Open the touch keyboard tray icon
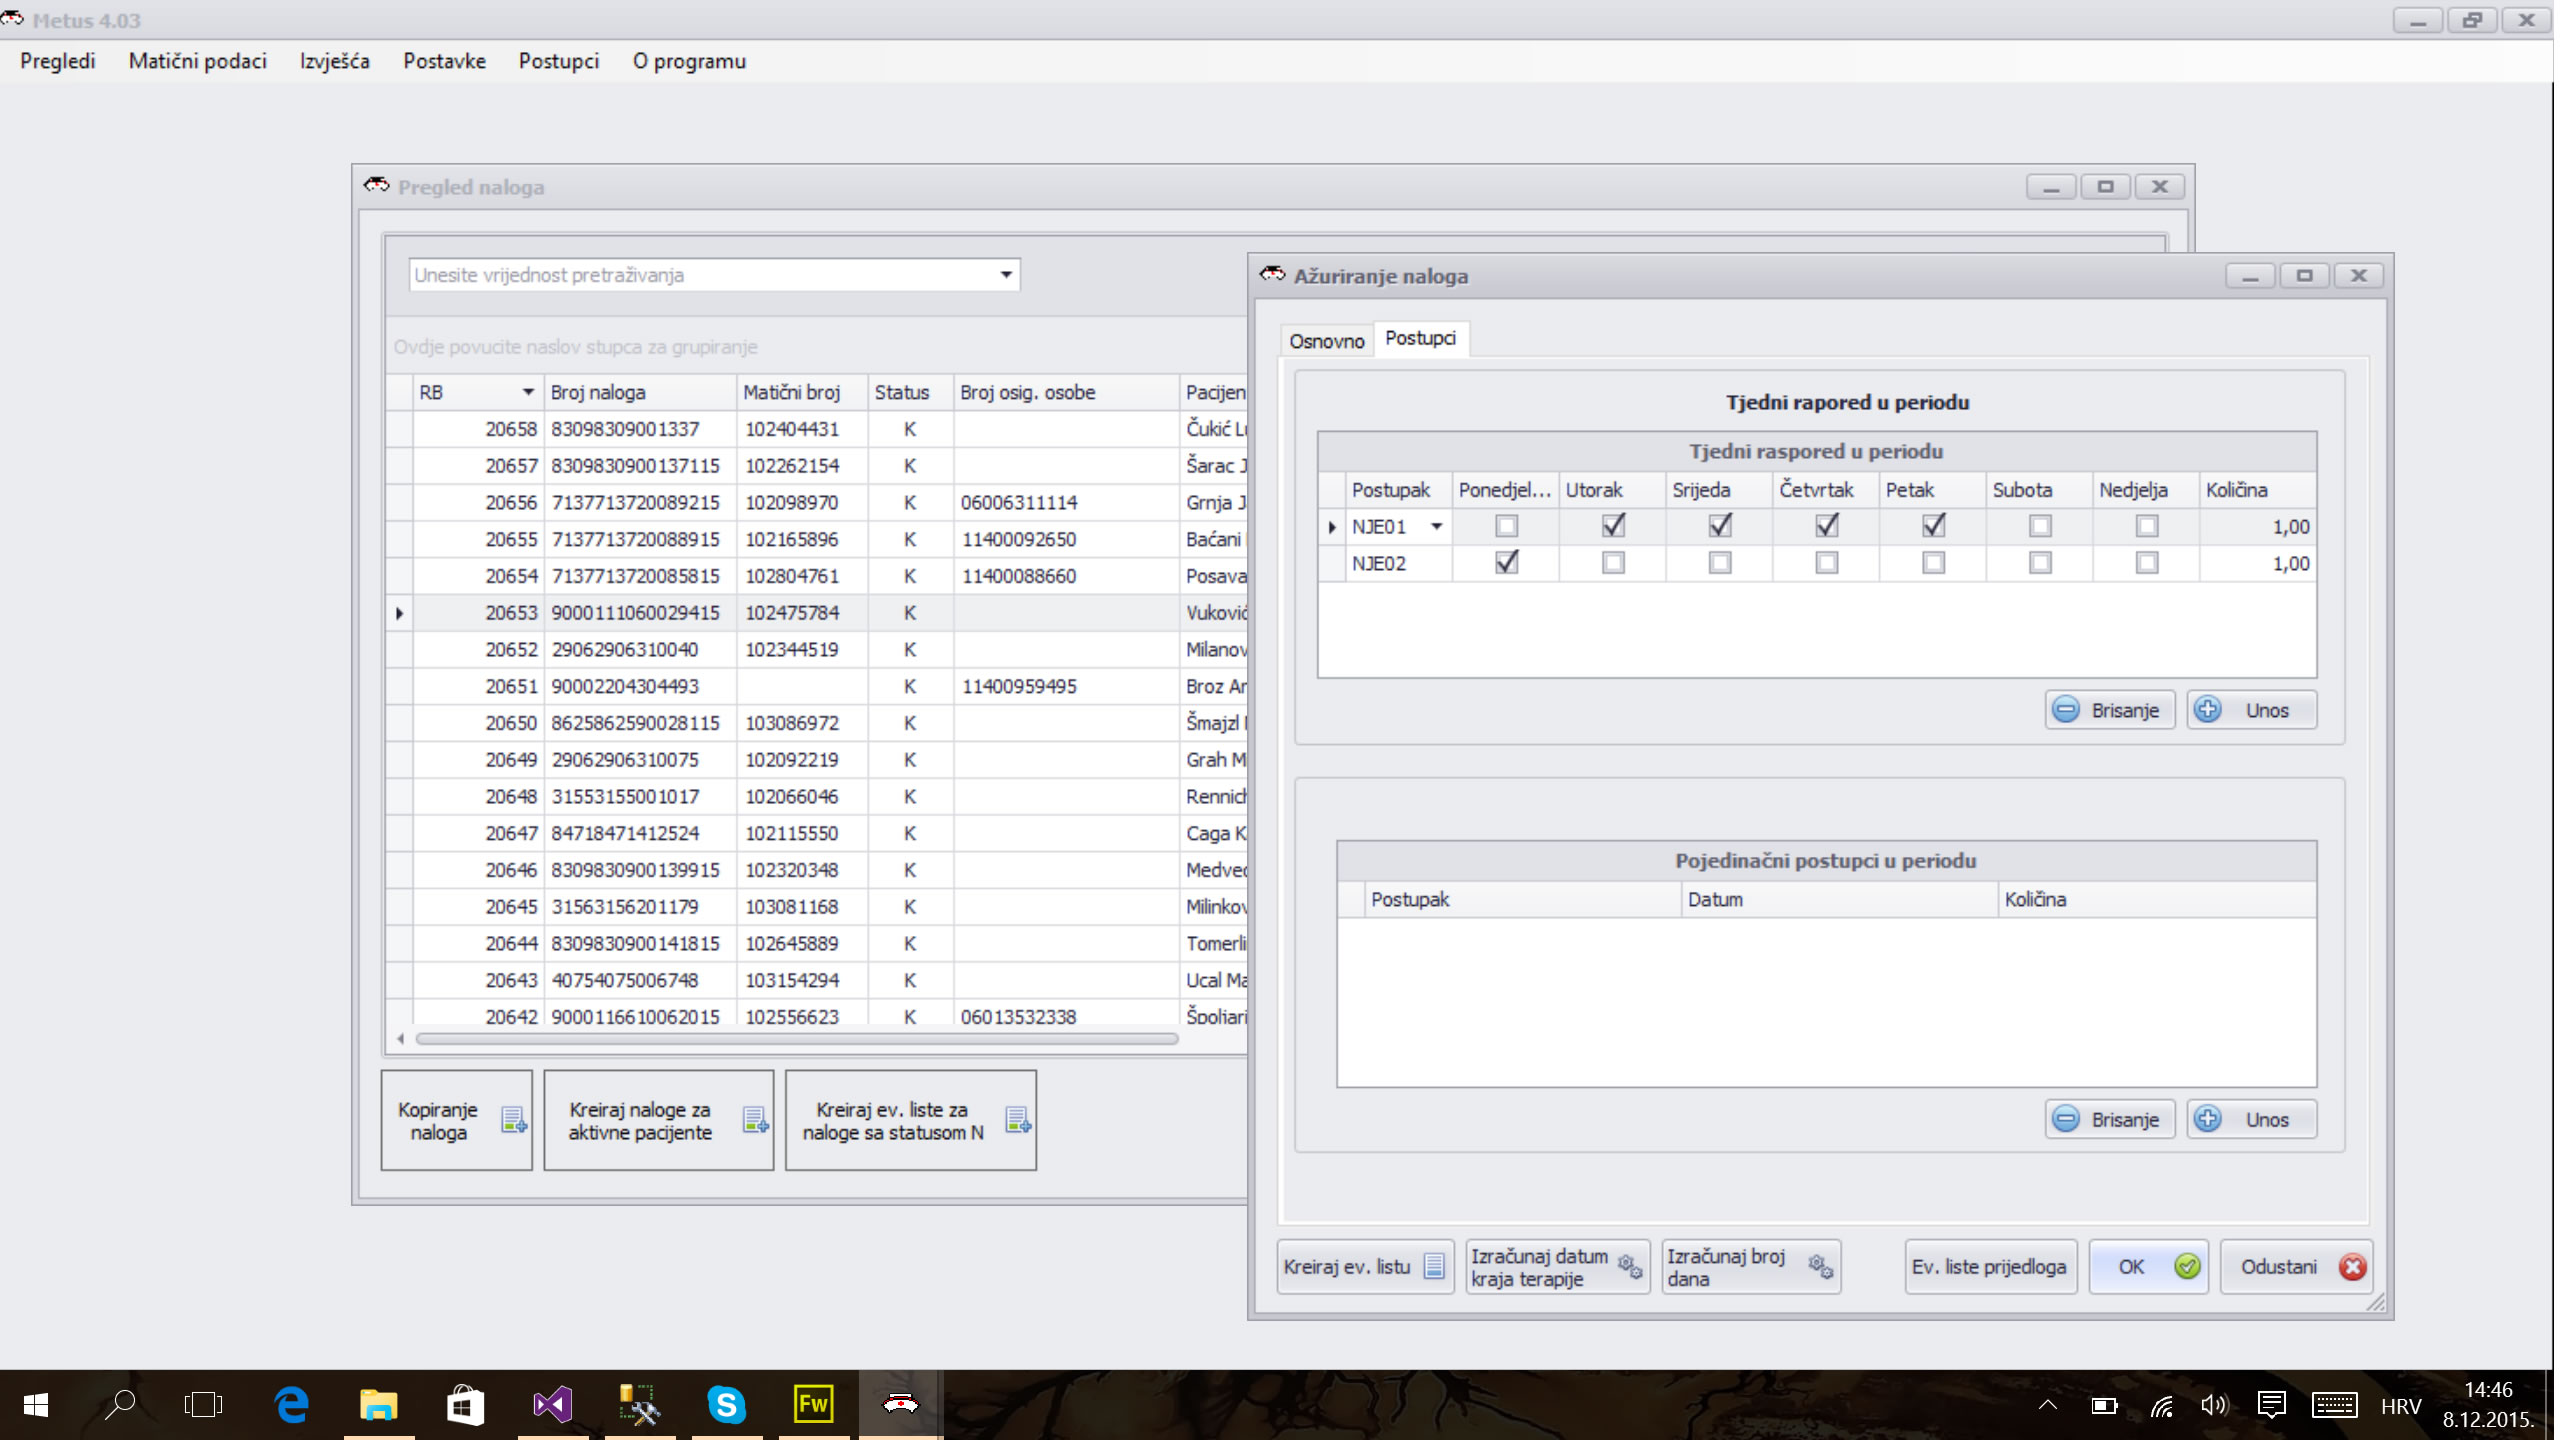This screenshot has height=1440, width=2560. tap(2334, 1405)
